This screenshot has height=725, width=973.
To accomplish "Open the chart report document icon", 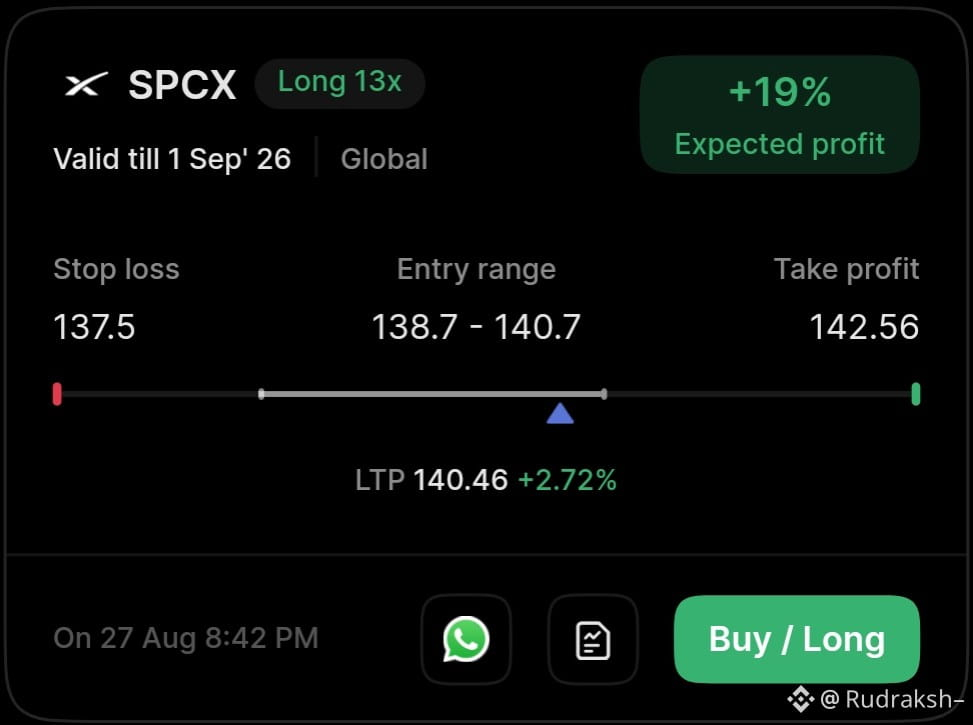I will (x=593, y=639).
